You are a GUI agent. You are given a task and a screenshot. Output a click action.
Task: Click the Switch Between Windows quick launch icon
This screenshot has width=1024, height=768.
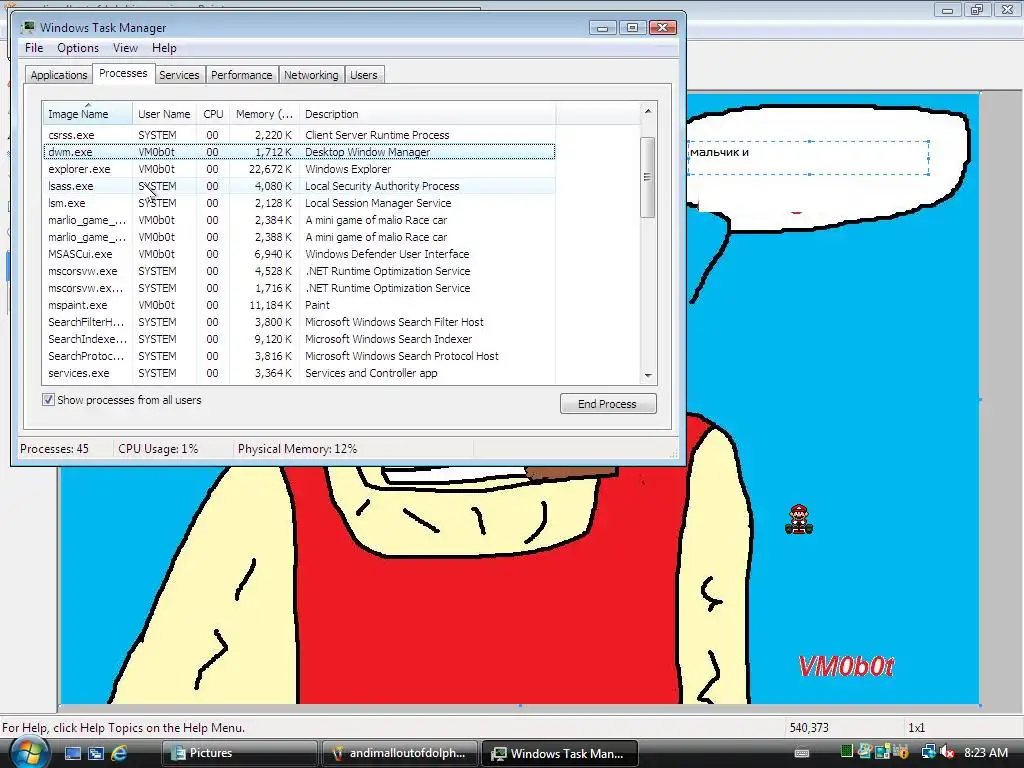click(96, 753)
